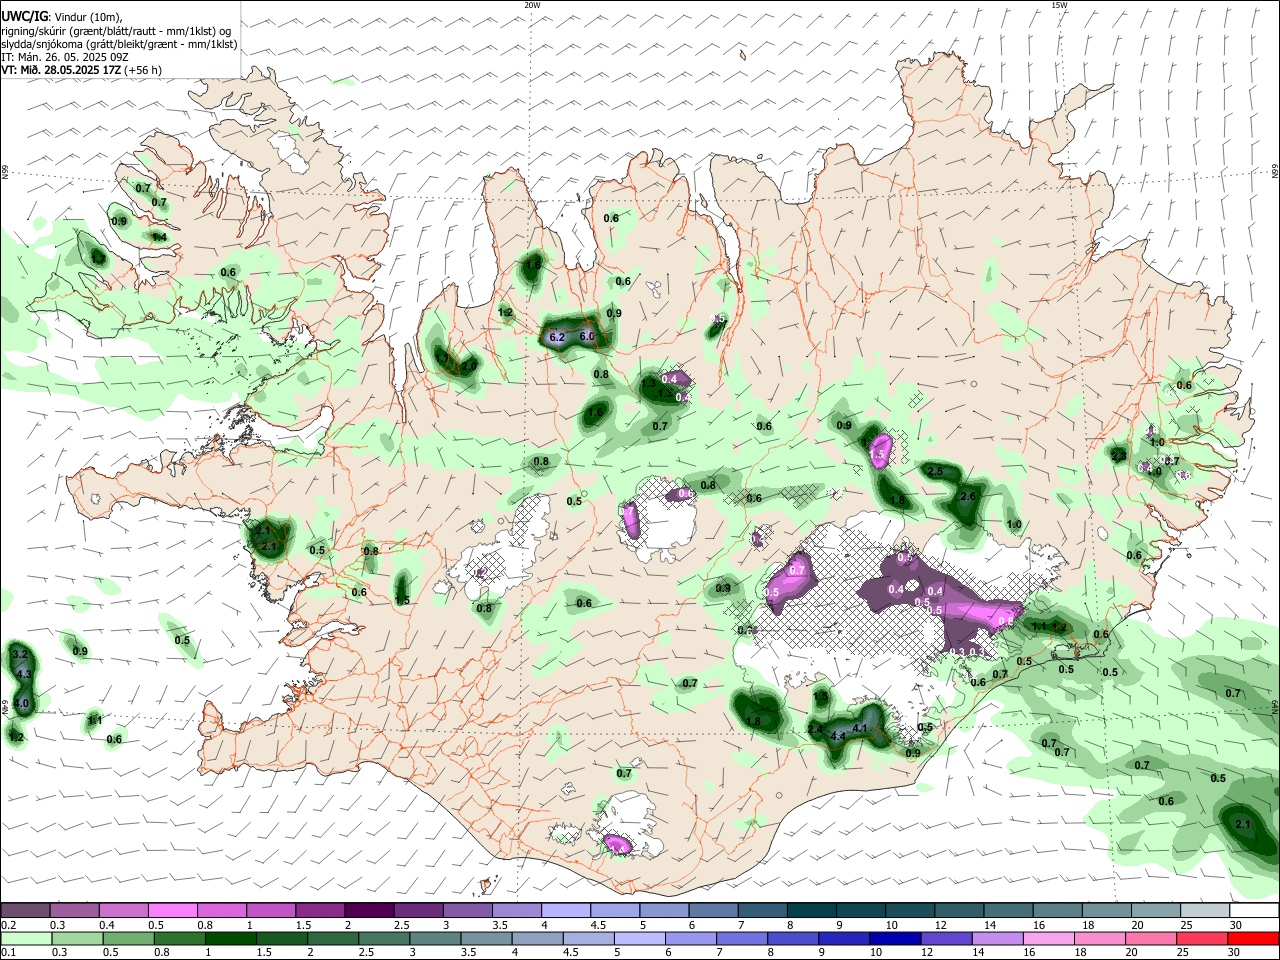Click the red swatch ending the rain legend
The width and height of the screenshot is (1280, 960).
click(1253, 938)
